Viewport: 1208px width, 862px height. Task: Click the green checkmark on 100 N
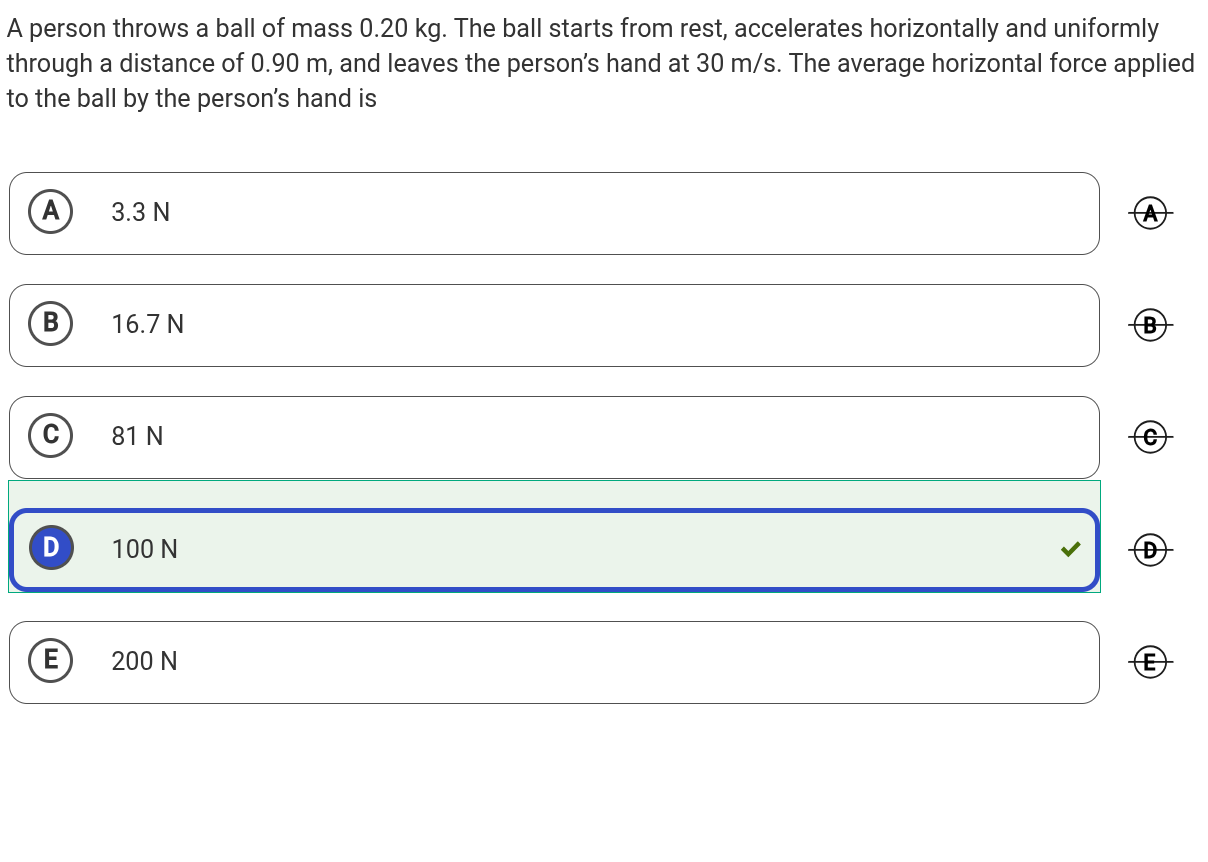(1071, 549)
